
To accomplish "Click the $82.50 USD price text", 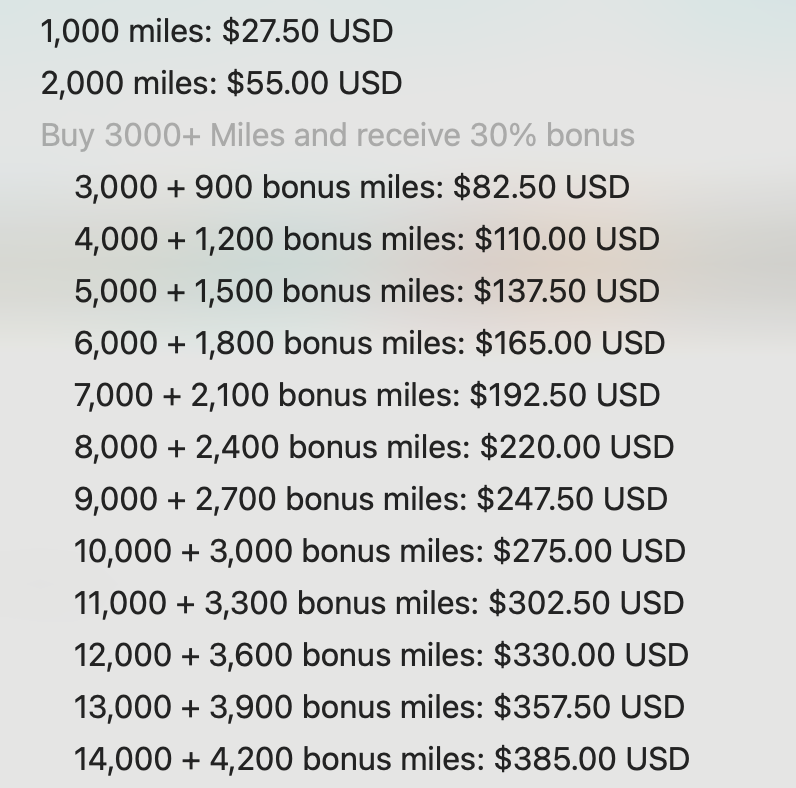I will point(542,187).
